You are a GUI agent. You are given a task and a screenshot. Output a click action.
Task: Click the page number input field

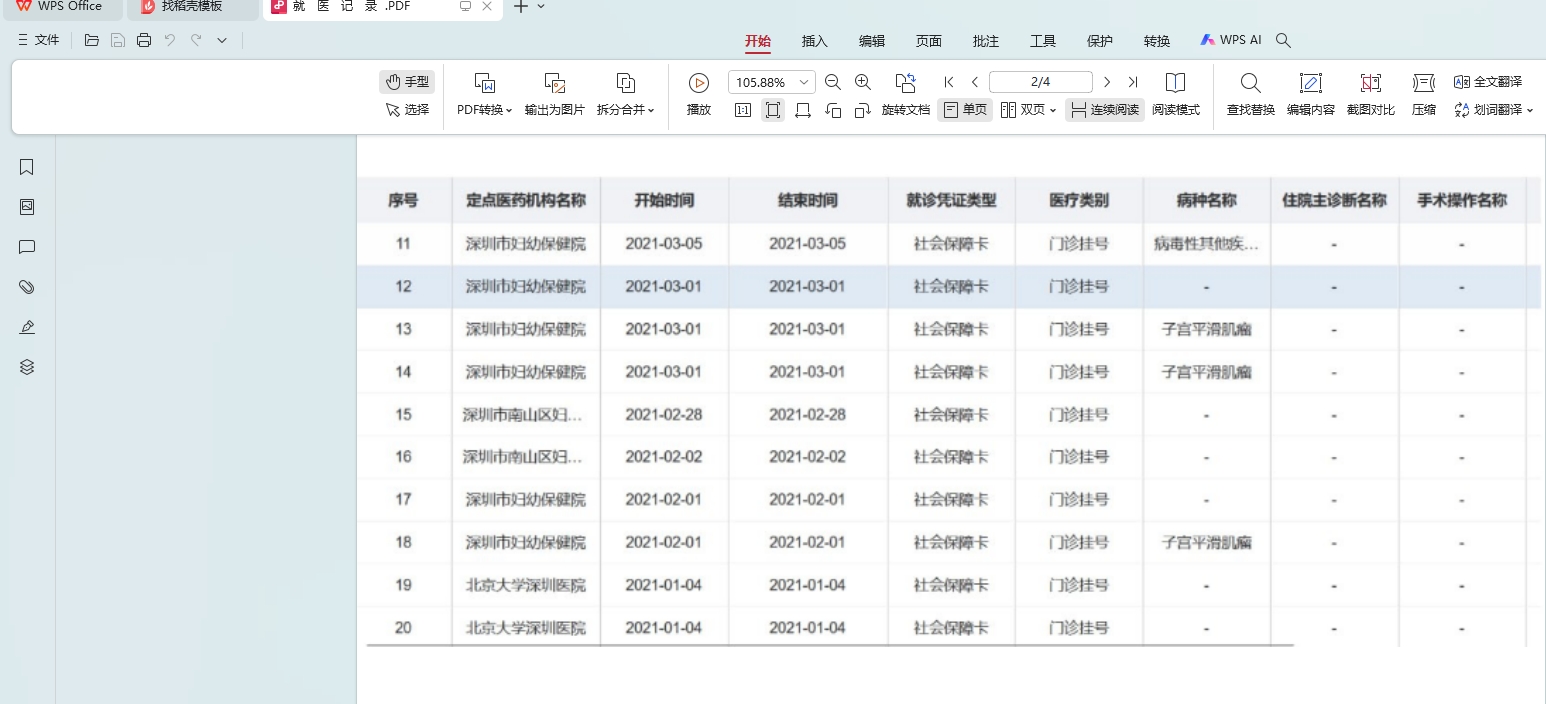coord(1040,82)
